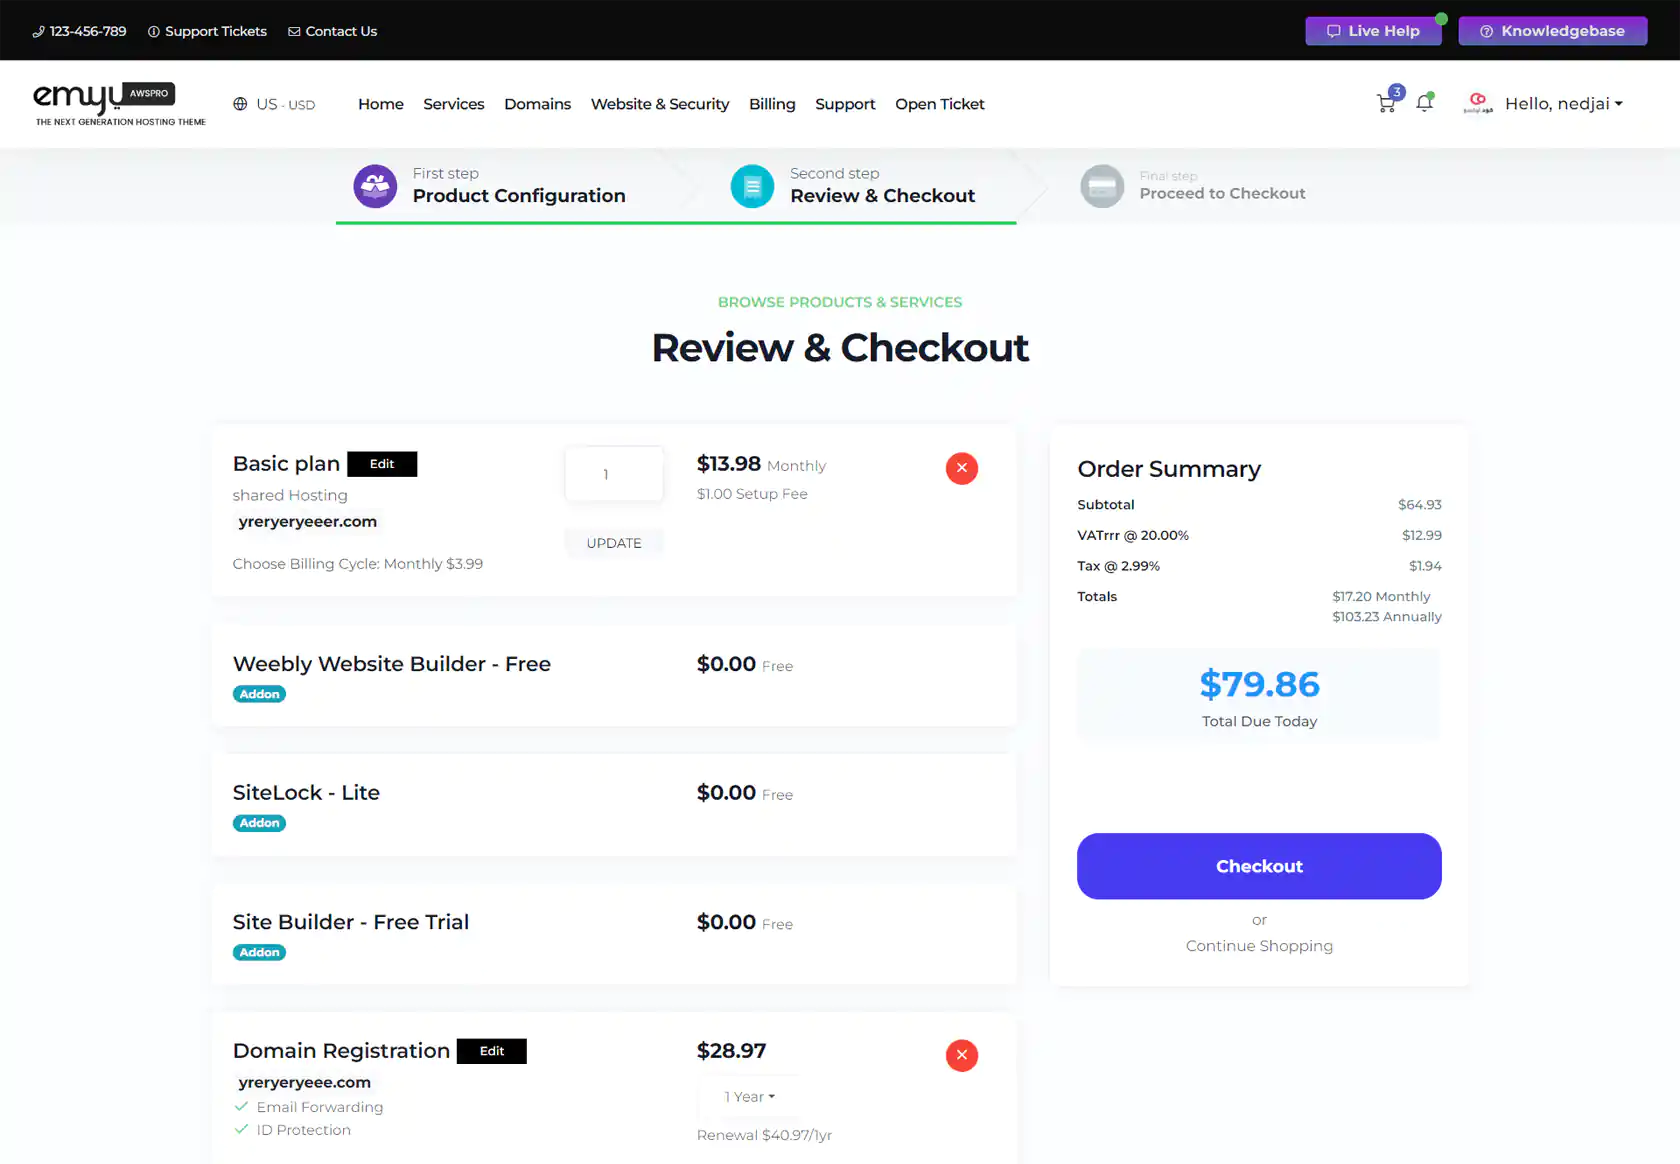Image resolution: width=1680 pixels, height=1164 pixels.
Task: Open Contact Us link
Action: coord(332,31)
